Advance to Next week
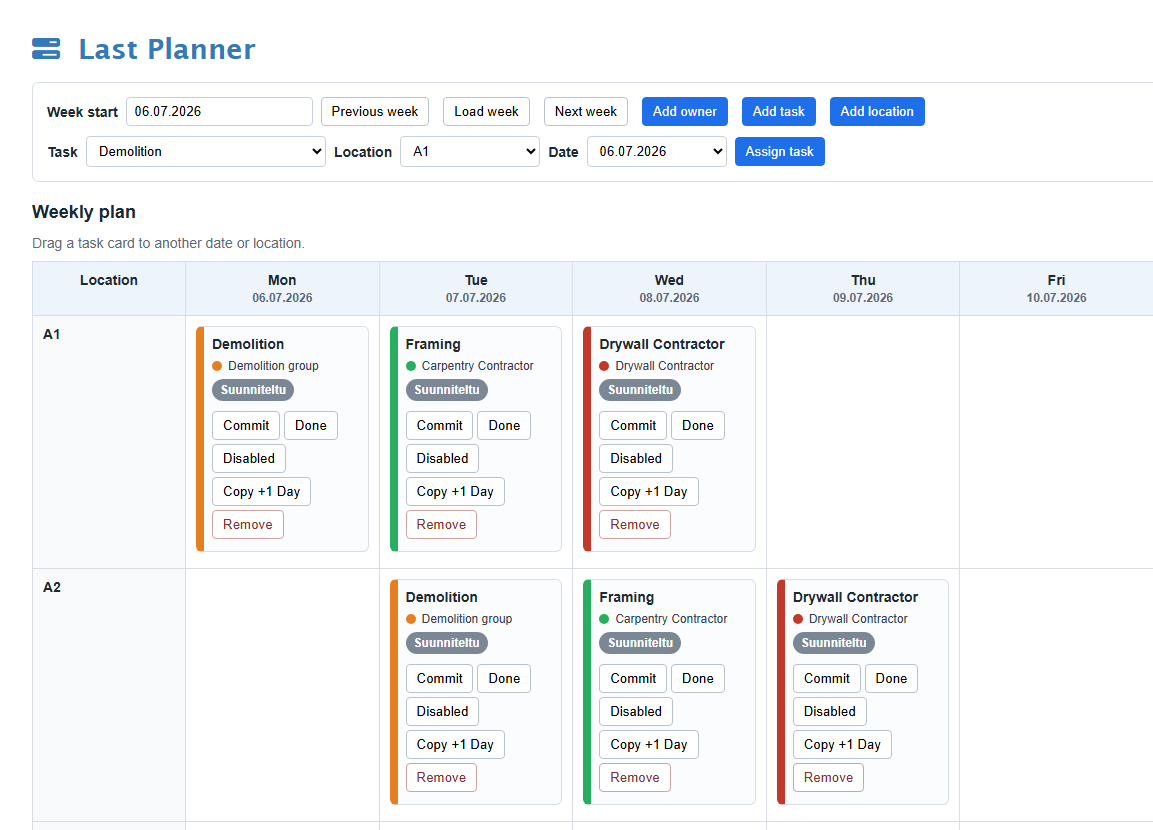 586,112
